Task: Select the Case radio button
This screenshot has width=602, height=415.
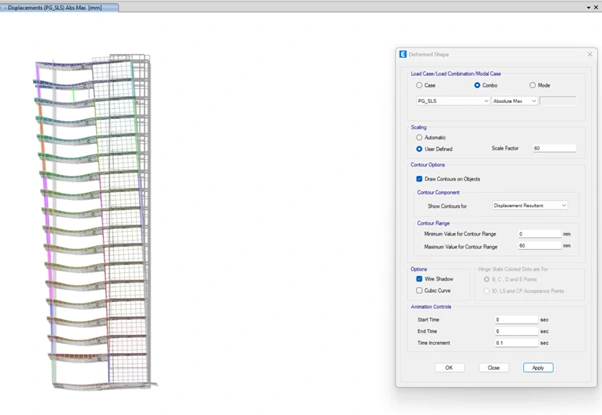Action: pyautogui.click(x=419, y=85)
